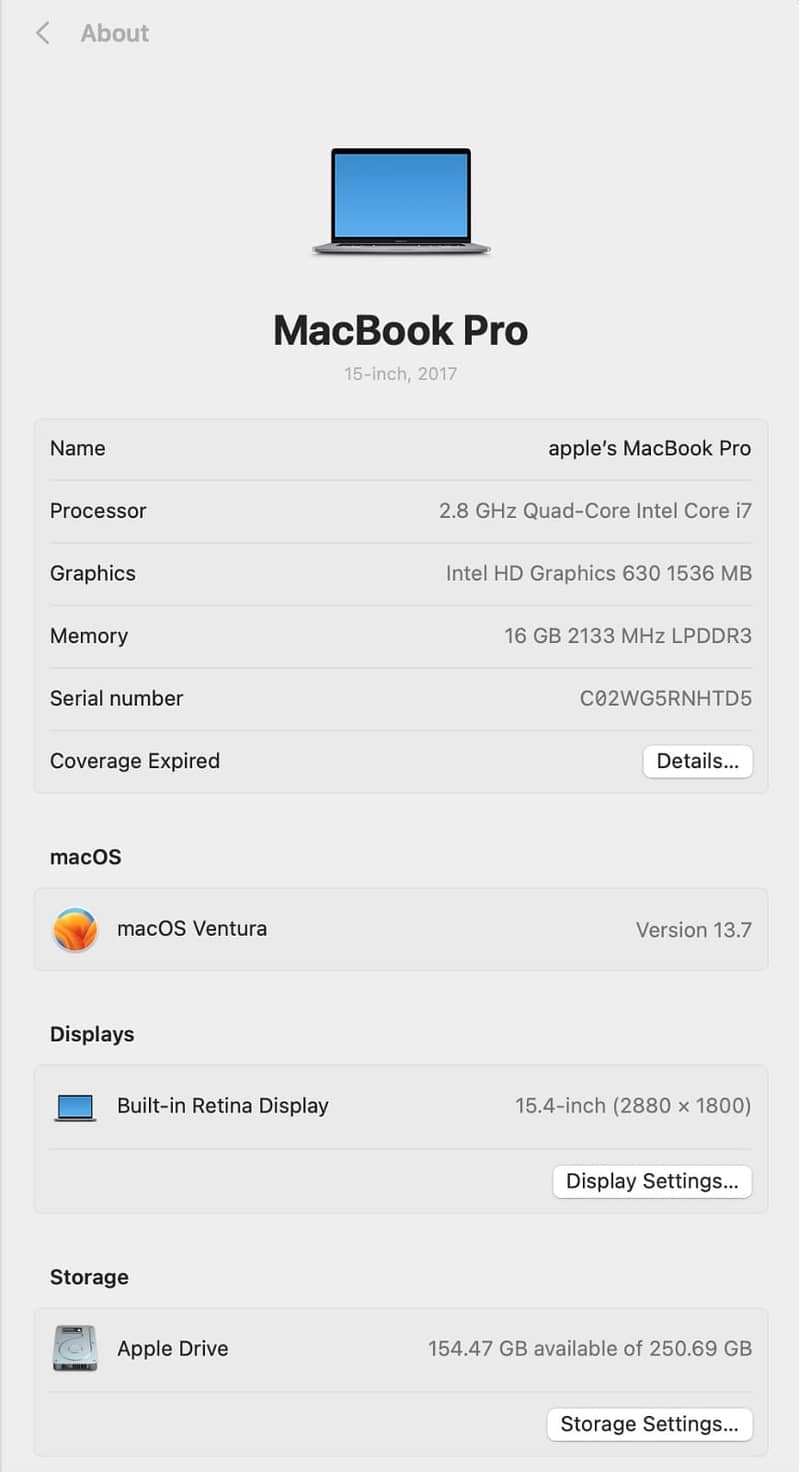The width and height of the screenshot is (799, 1472).
Task: Open Display Settings
Action: click(x=652, y=1181)
